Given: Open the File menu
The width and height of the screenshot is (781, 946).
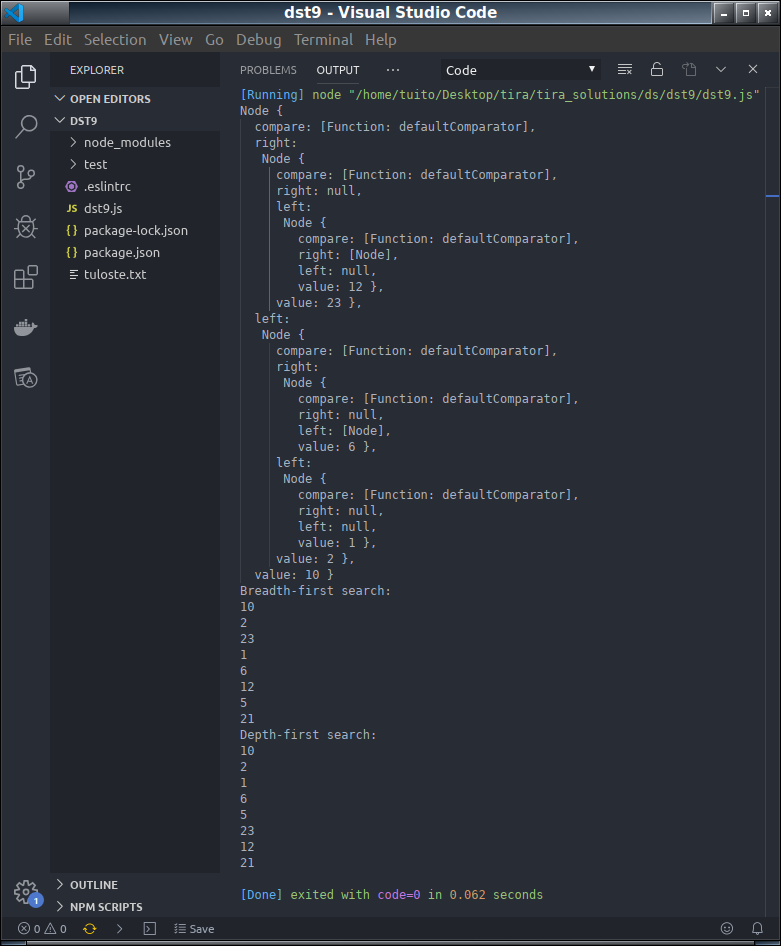Looking at the screenshot, I should pos(20,40).
